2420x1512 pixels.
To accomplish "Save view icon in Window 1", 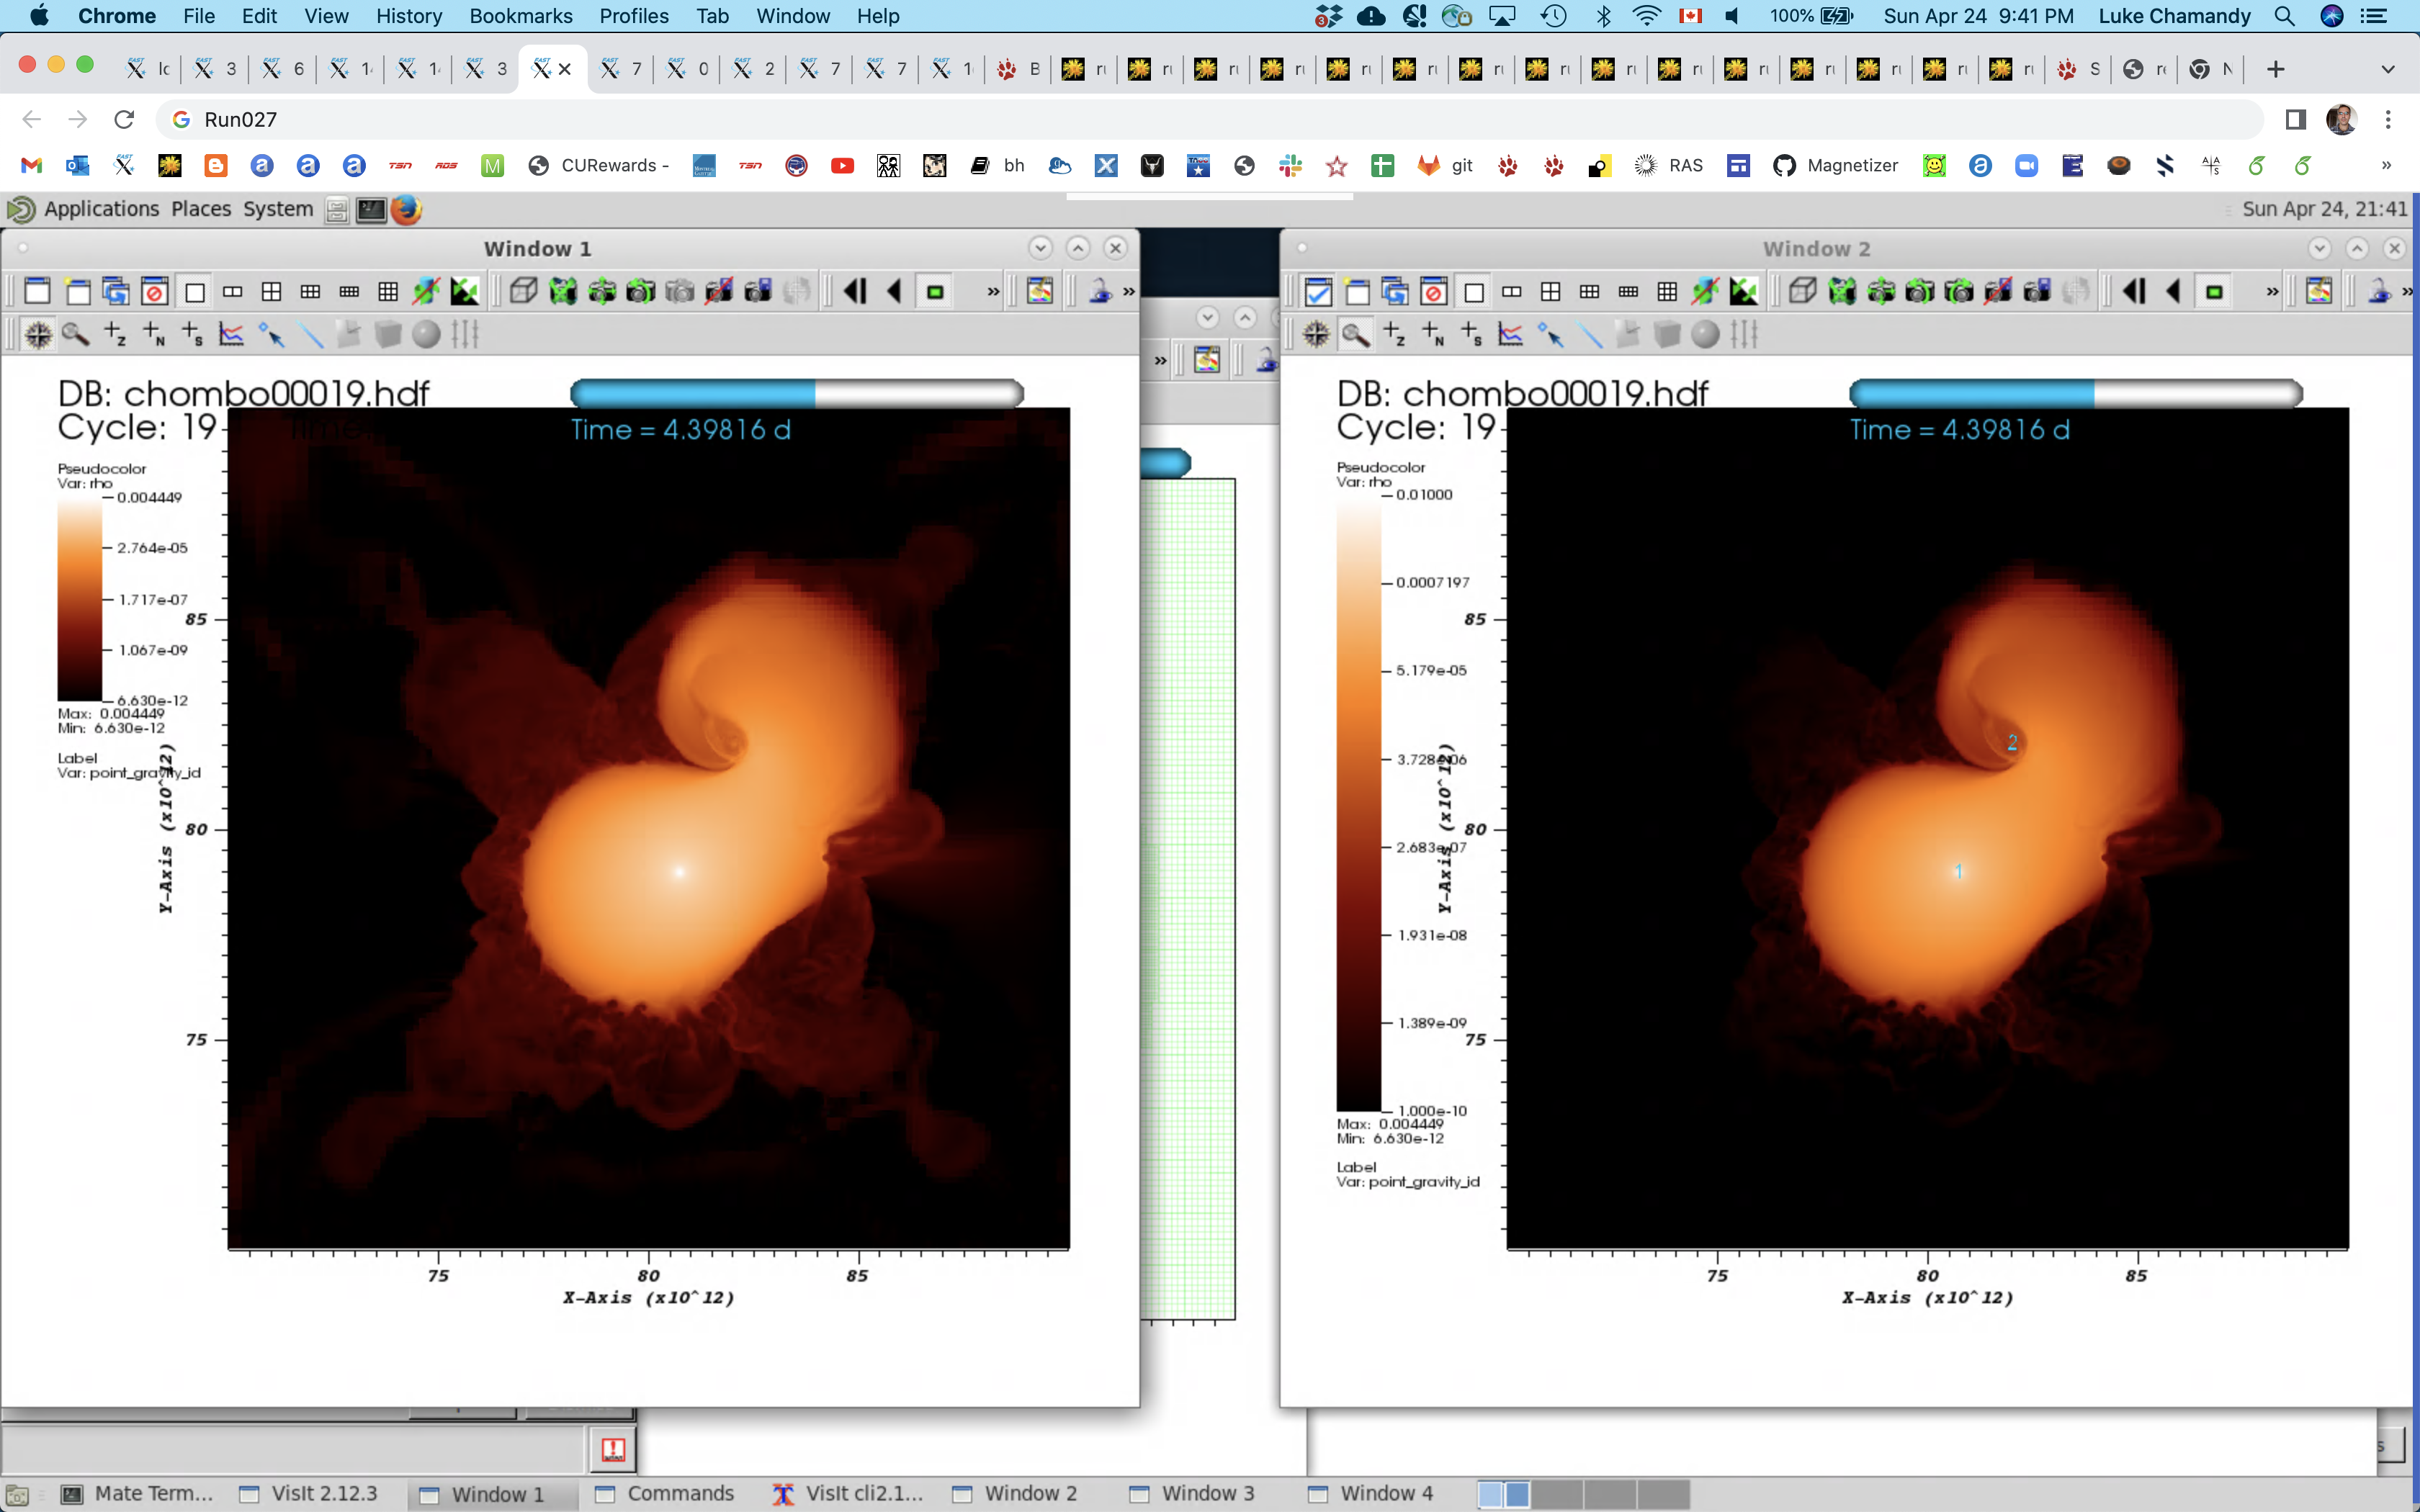I will [758, 291].
